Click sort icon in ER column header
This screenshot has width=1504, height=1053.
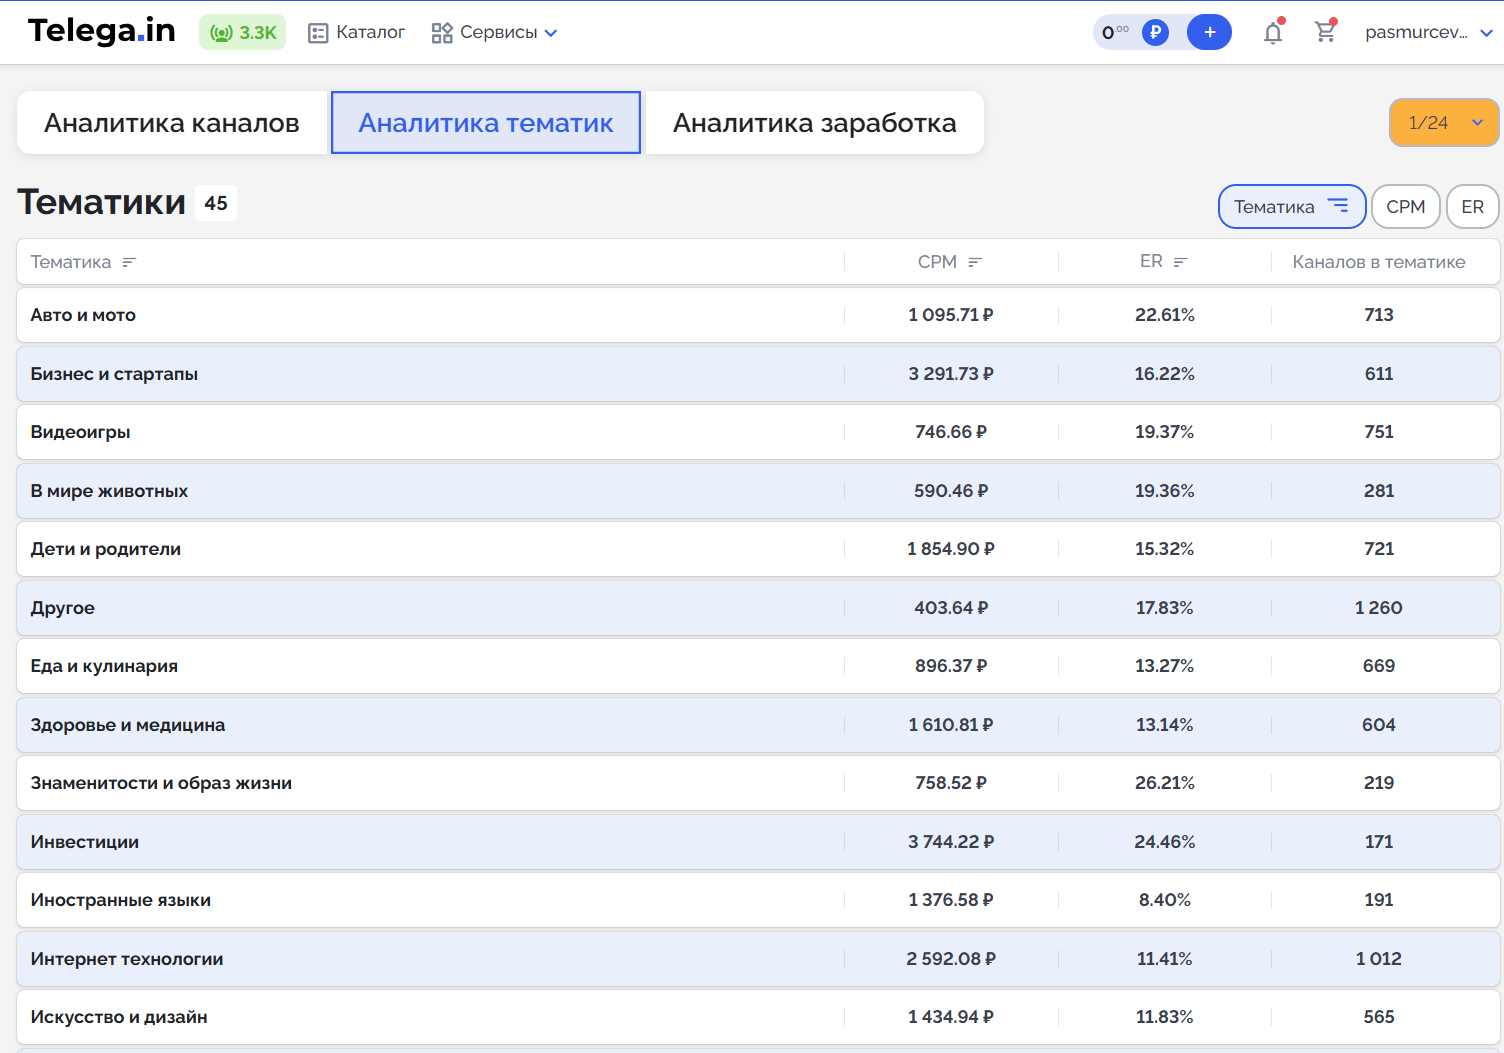(x=1180, y=262)
